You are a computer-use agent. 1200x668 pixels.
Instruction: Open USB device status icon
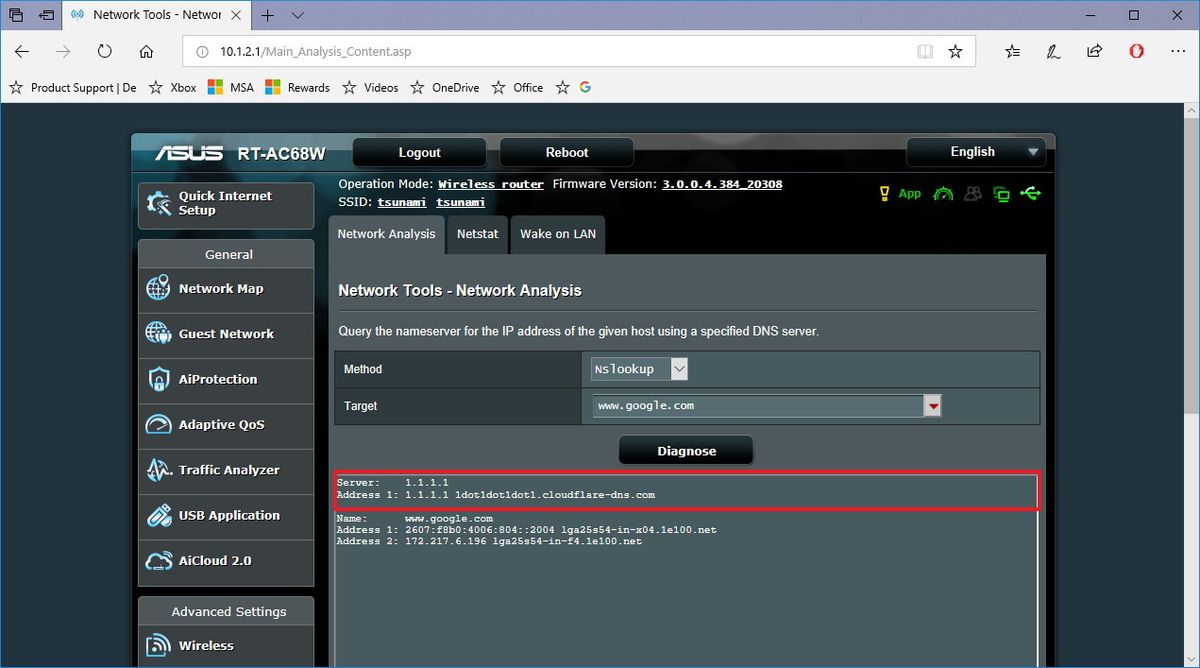click(1031, 193)
